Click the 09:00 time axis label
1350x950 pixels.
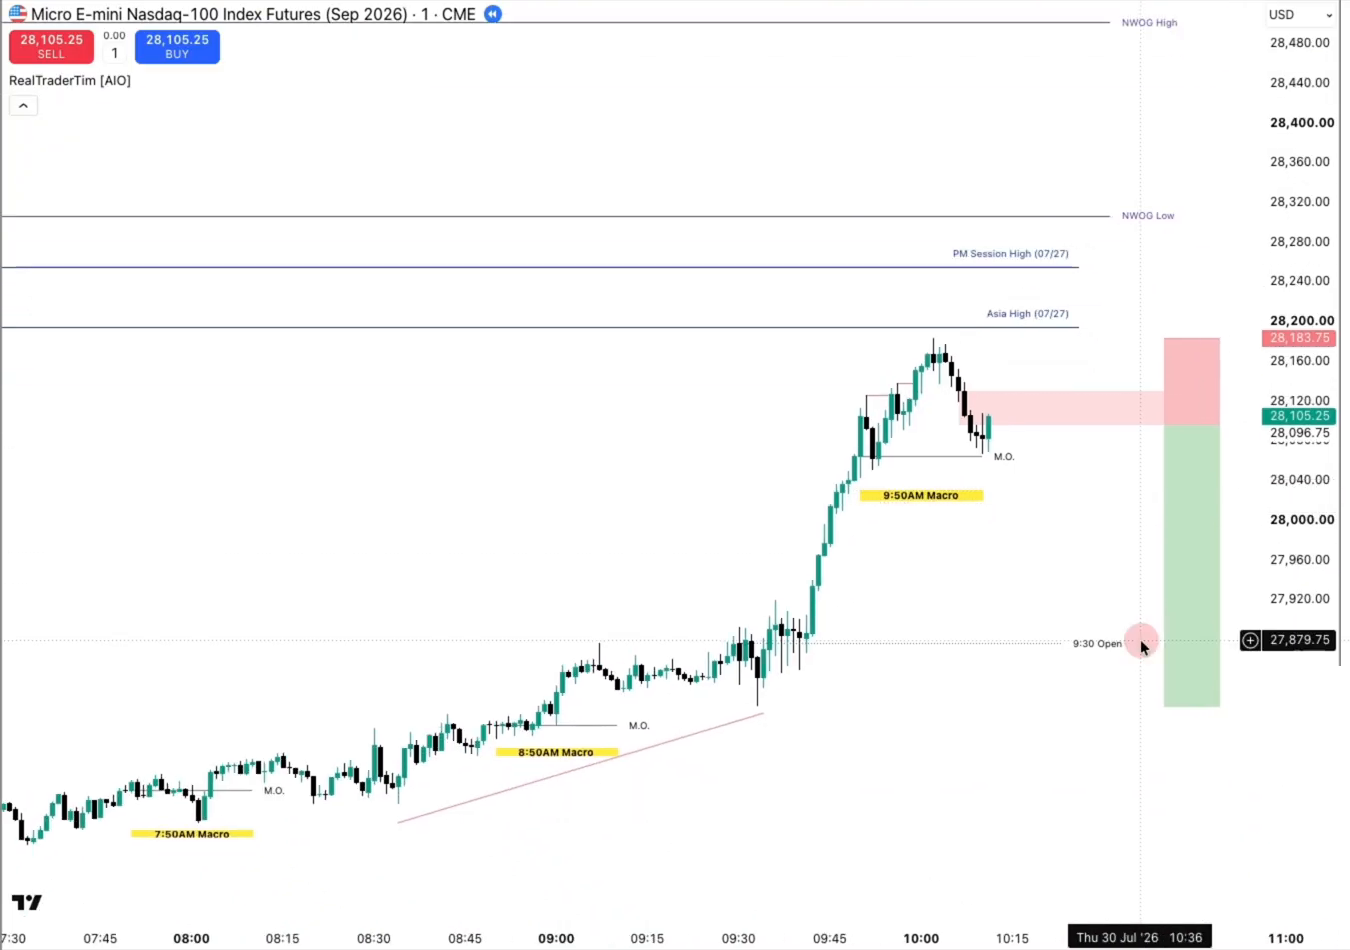point(556,938)
